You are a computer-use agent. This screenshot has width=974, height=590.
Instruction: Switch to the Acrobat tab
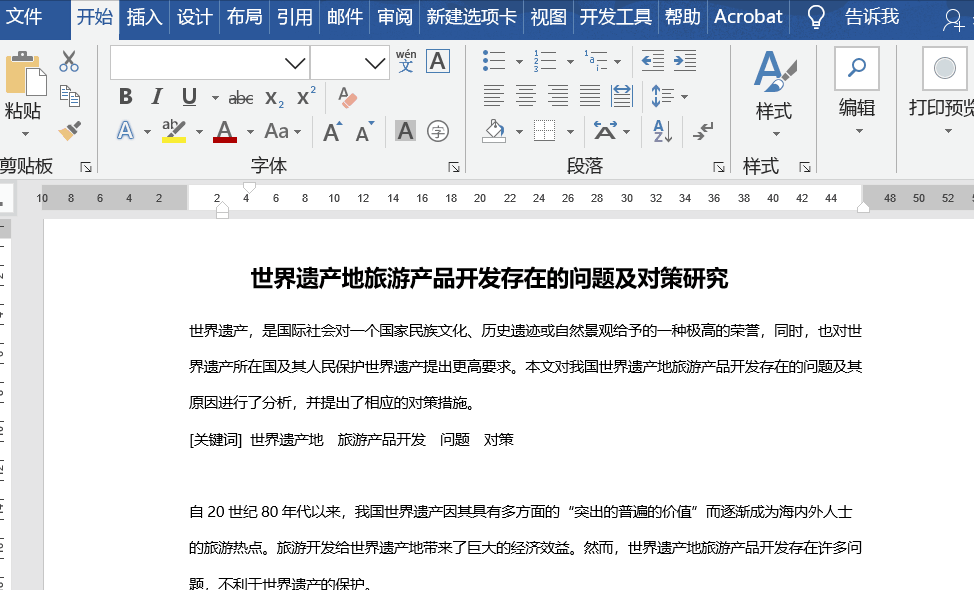pyautogui.click(x=748, y=17)
